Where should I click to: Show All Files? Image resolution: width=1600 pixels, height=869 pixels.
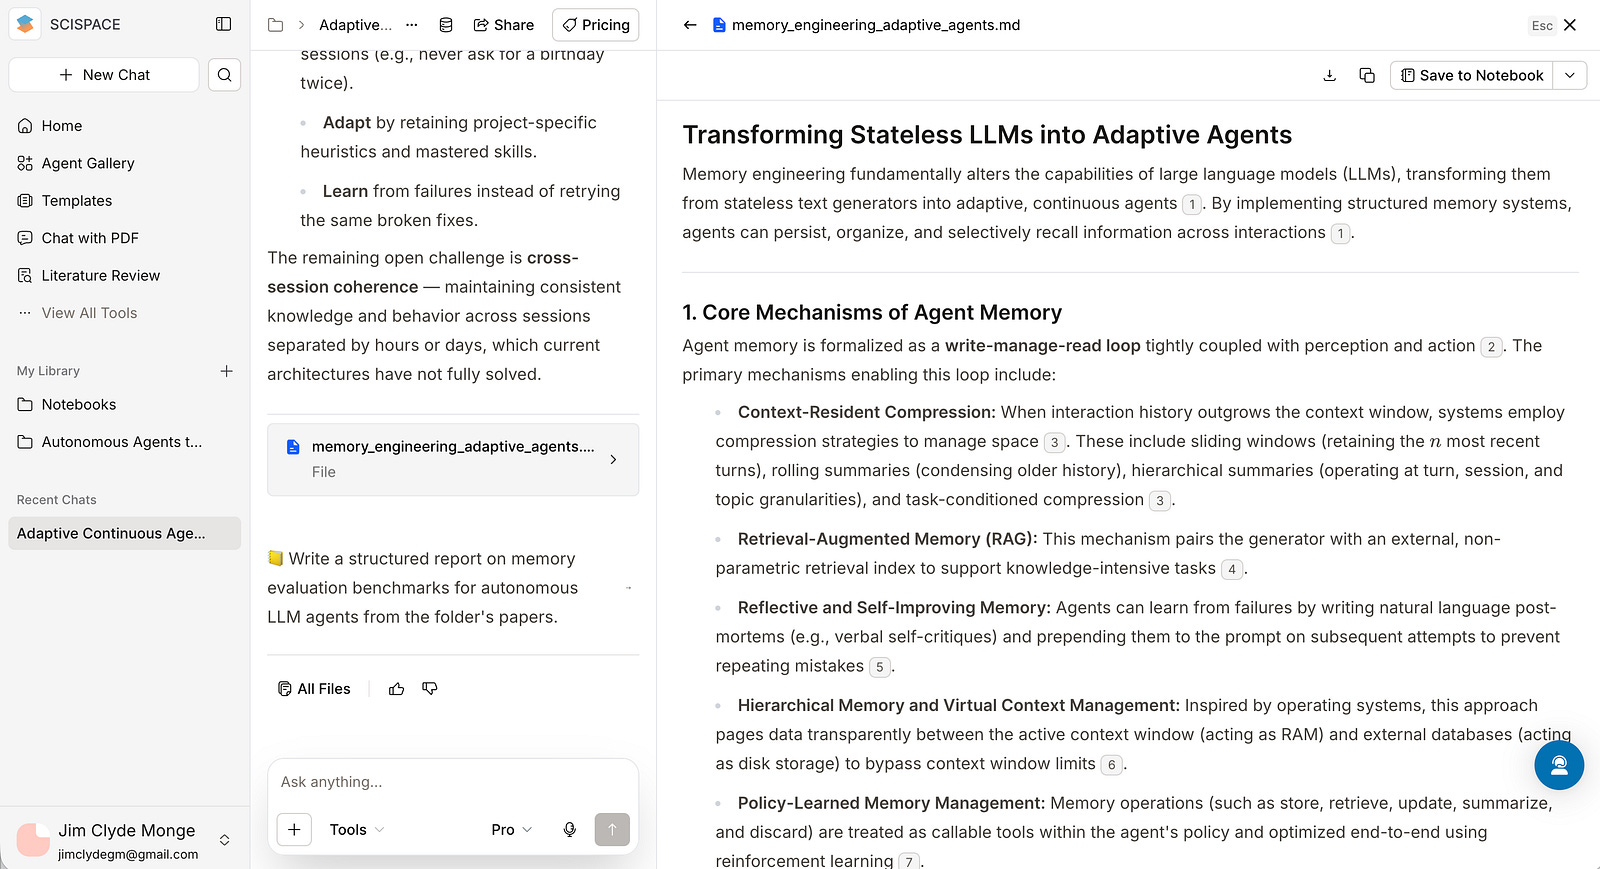click(314, 689)
